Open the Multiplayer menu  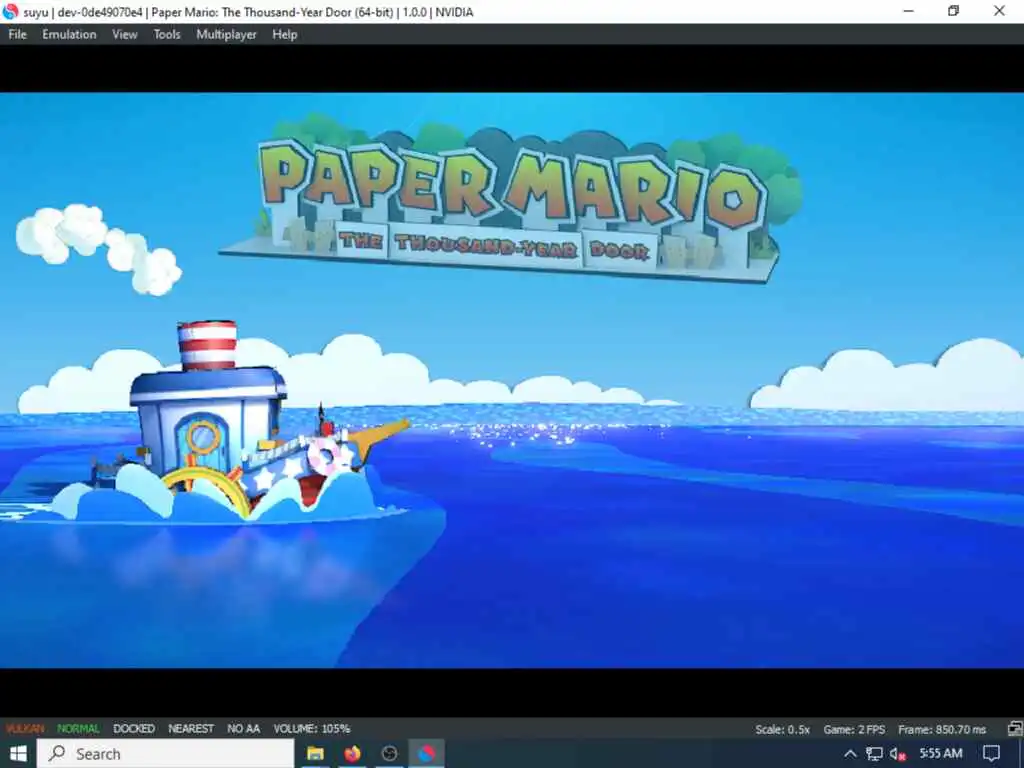(x=227, y=35)
